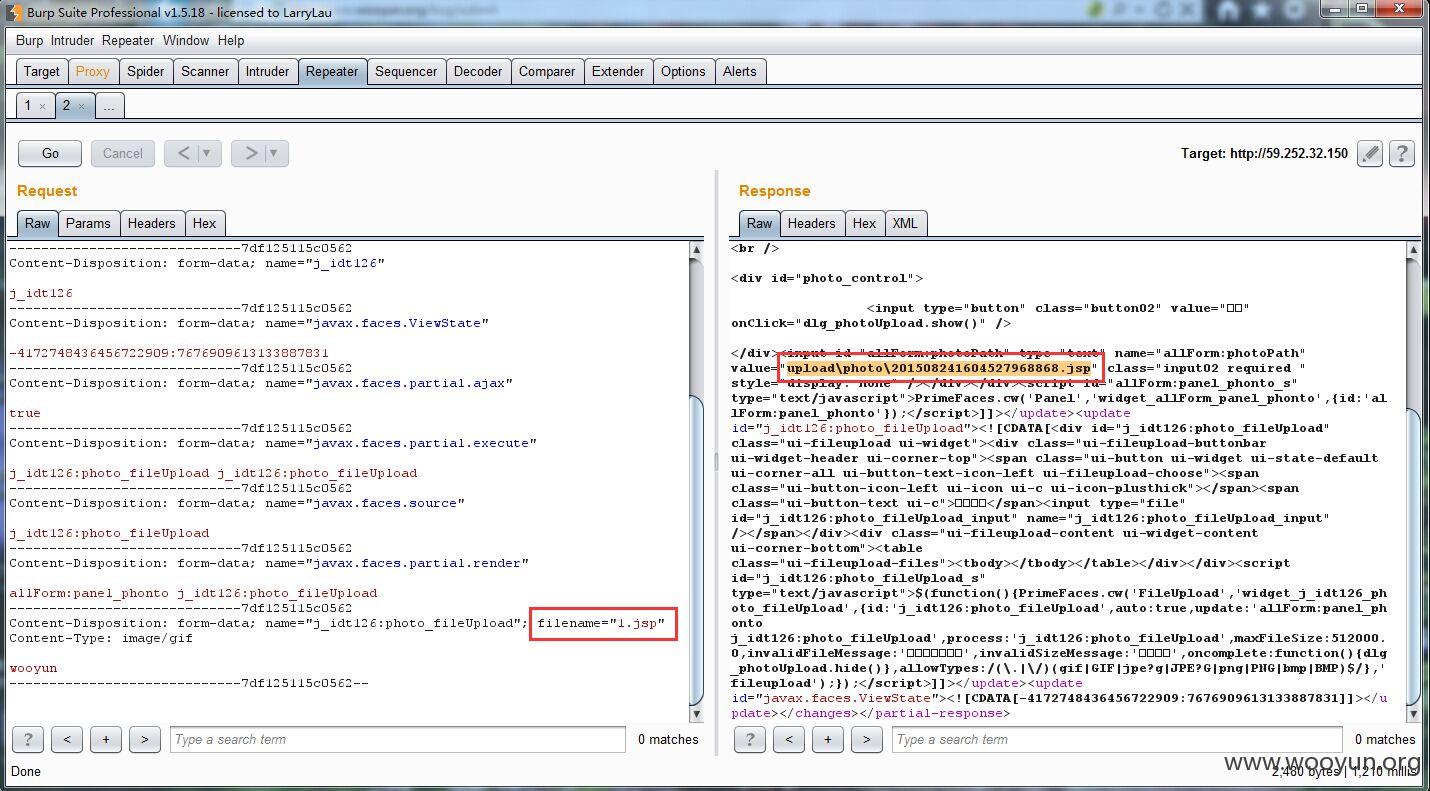Viewport: 1430px width, 791px height.
Task: Show Request Params view
Action: pyautogui.click(x=88, y=223)
